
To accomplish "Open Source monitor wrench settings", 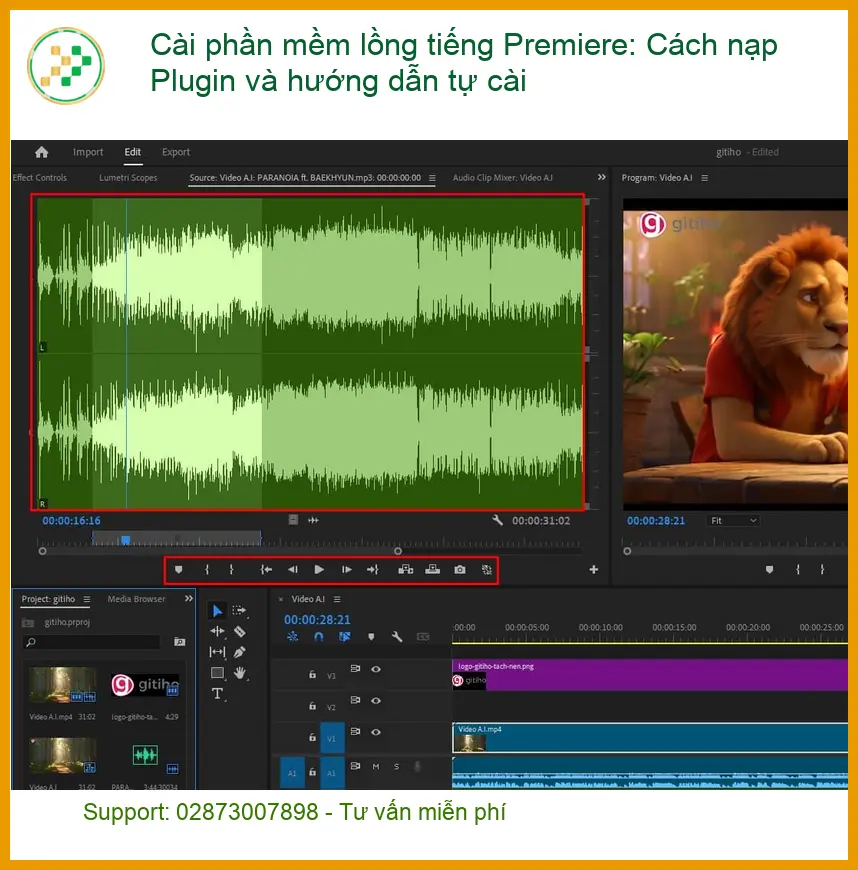I will pos(497,520).
